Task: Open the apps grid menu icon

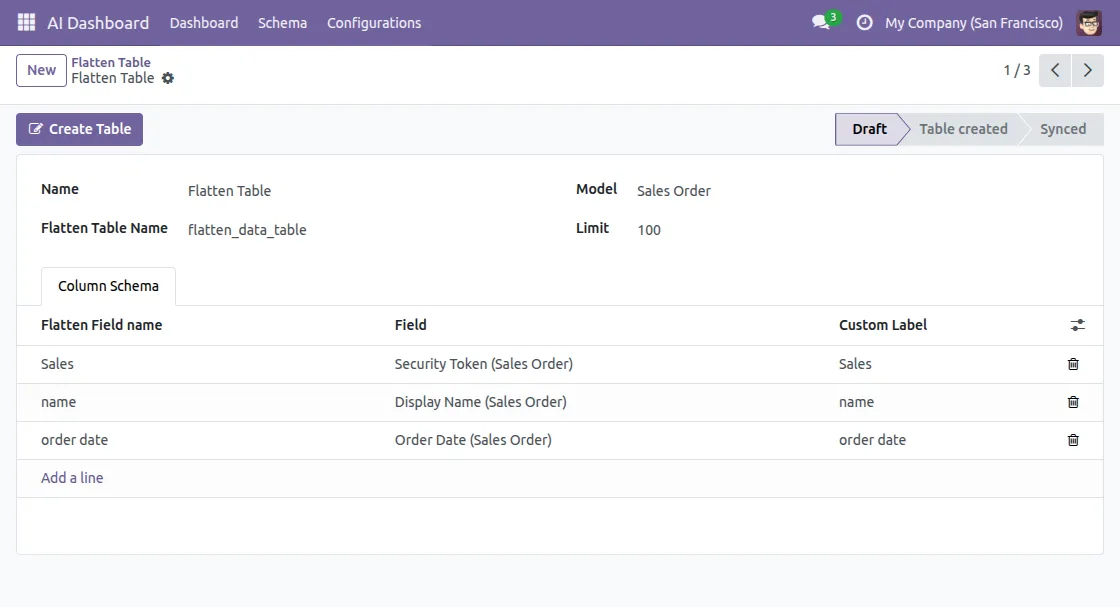Action: (x=26, y=22)
